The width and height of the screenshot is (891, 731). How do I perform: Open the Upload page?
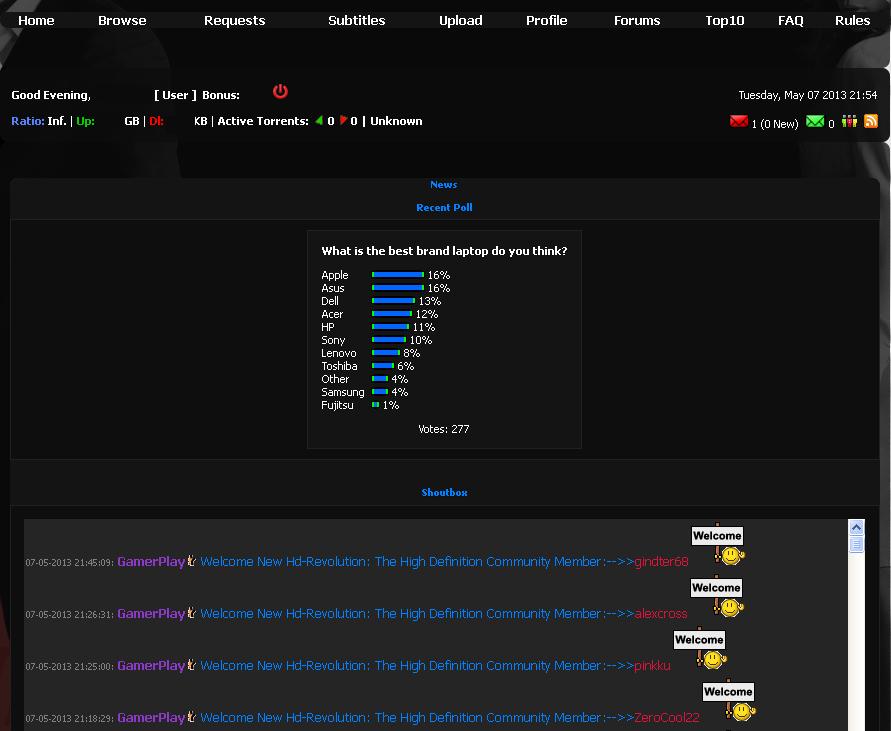461,20
